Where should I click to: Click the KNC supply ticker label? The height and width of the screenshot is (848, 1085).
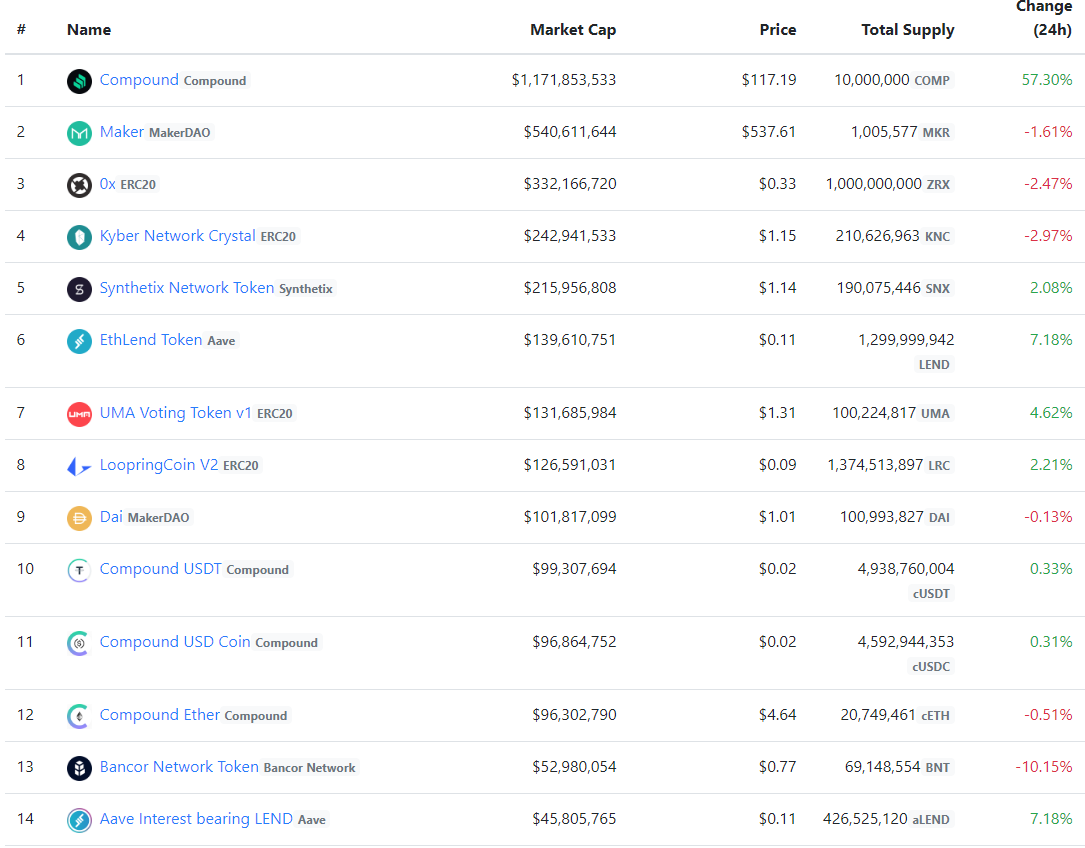click(938, 237)
